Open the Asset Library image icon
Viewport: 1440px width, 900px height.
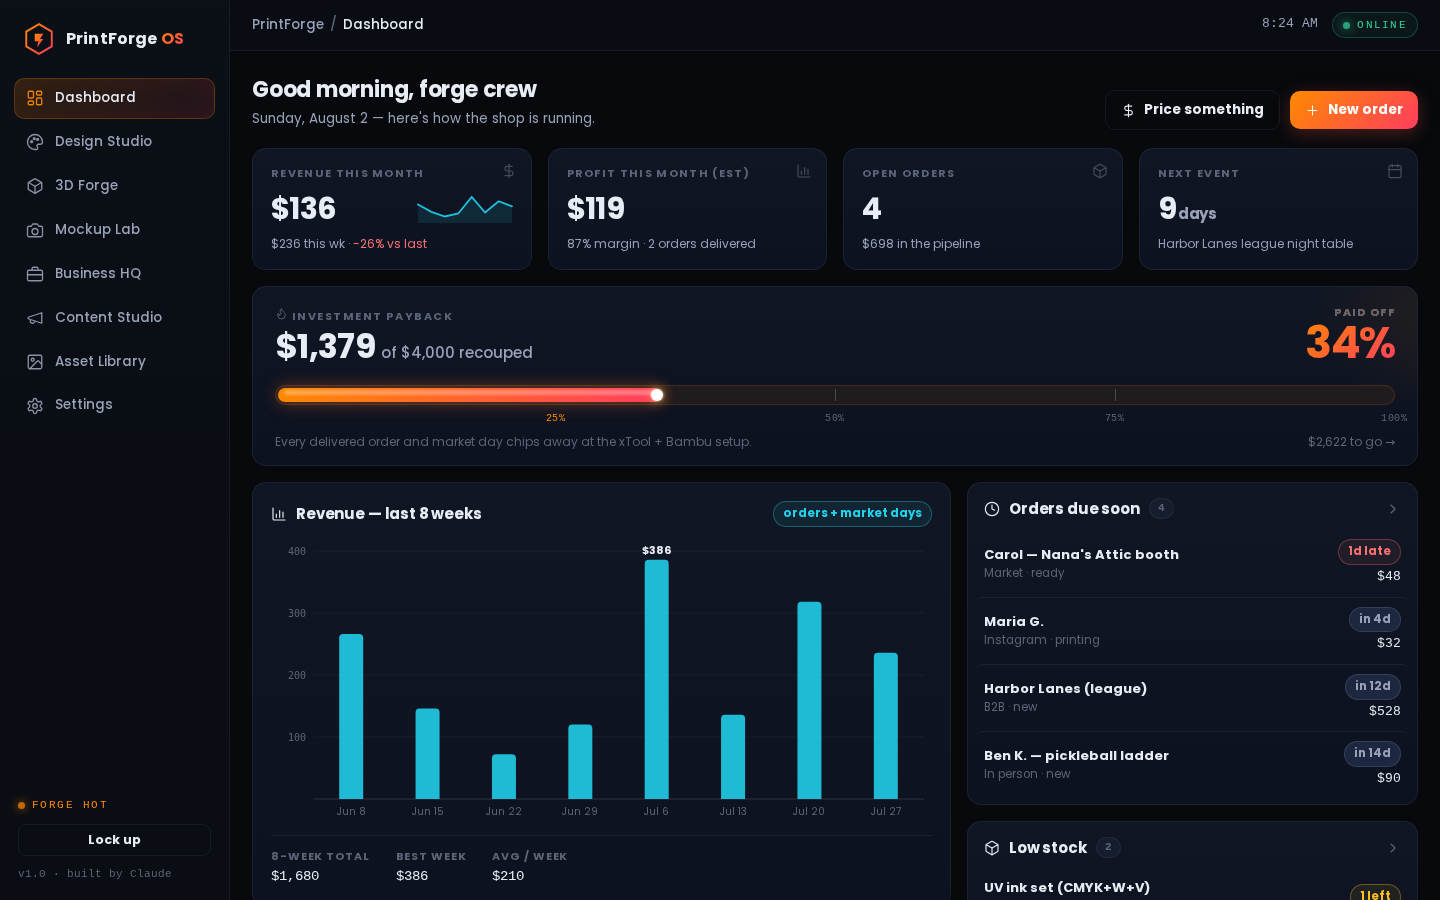[35, 362]
